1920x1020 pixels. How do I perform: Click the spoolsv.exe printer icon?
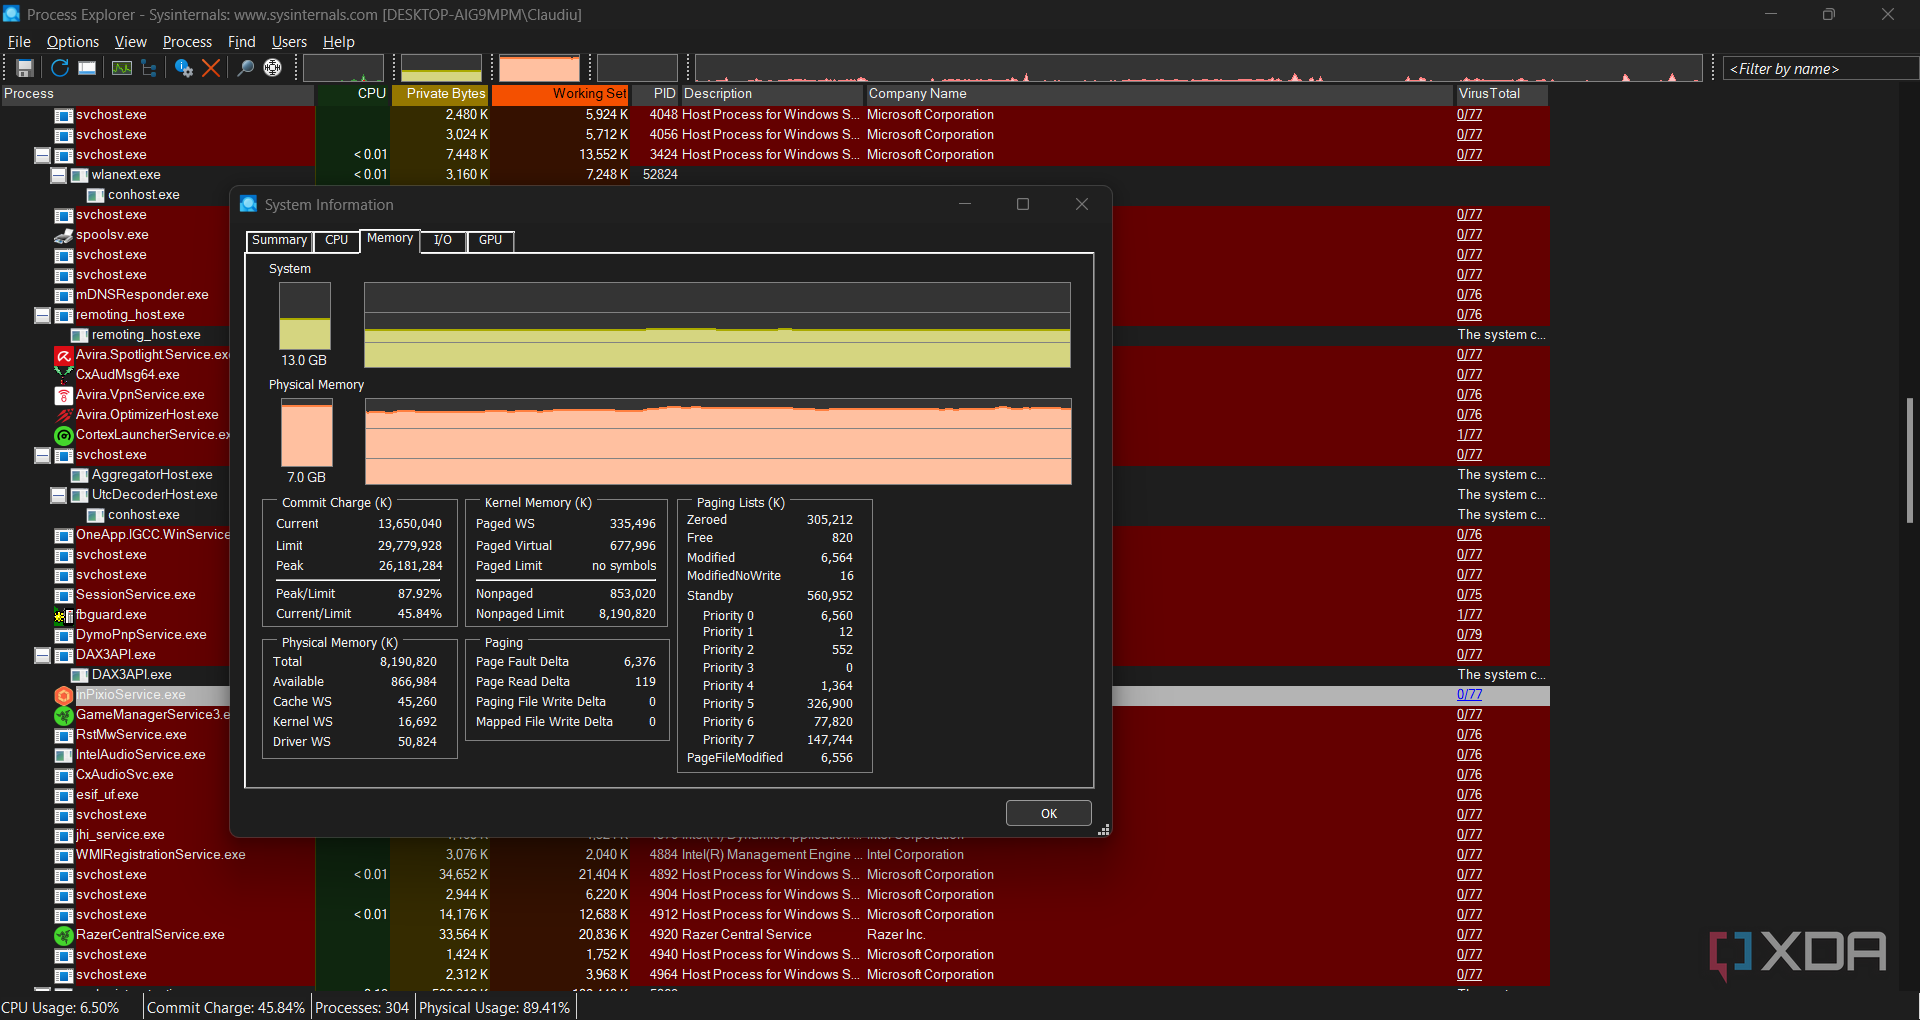point(63,235)
